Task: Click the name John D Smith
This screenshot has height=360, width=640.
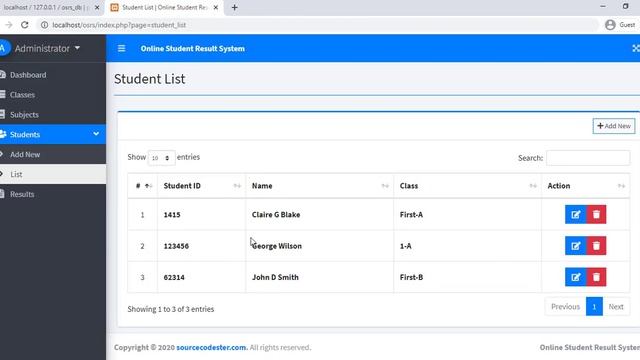Action: click(x=275, y=277)
